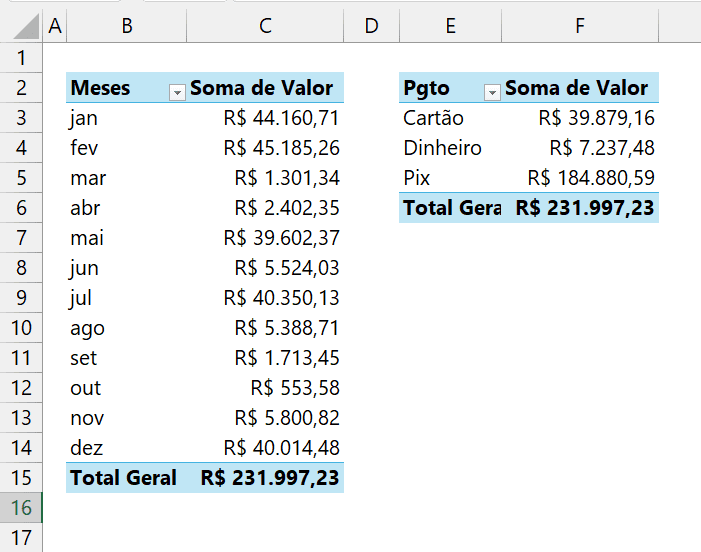
Task: Click the jan value cell R$ 44.160,71
Action: 265,118
